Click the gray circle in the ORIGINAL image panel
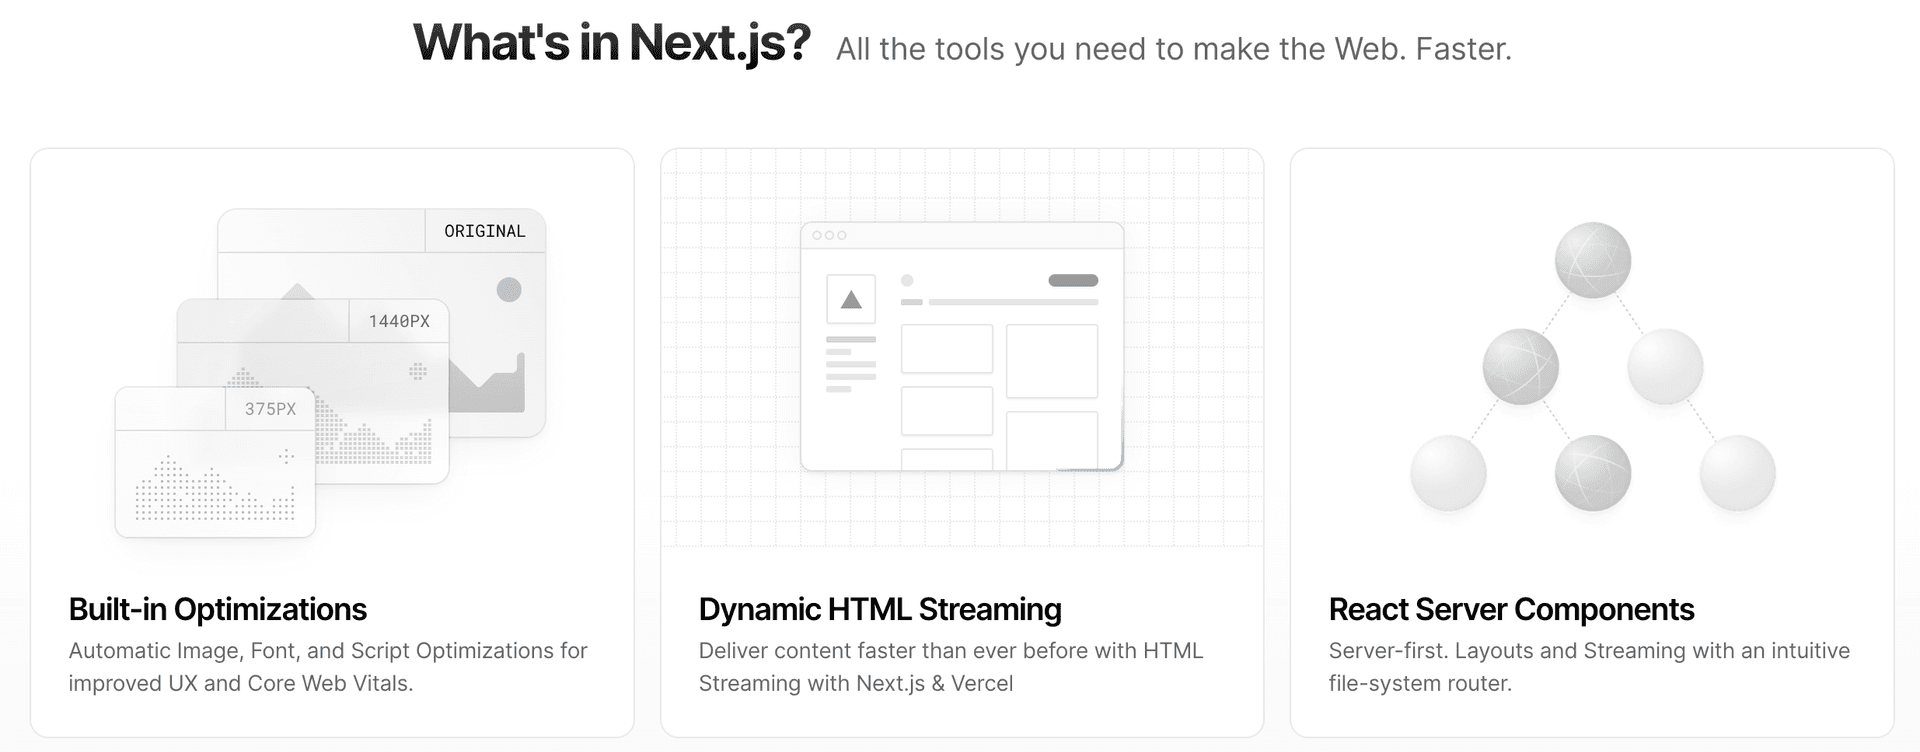 509,290
